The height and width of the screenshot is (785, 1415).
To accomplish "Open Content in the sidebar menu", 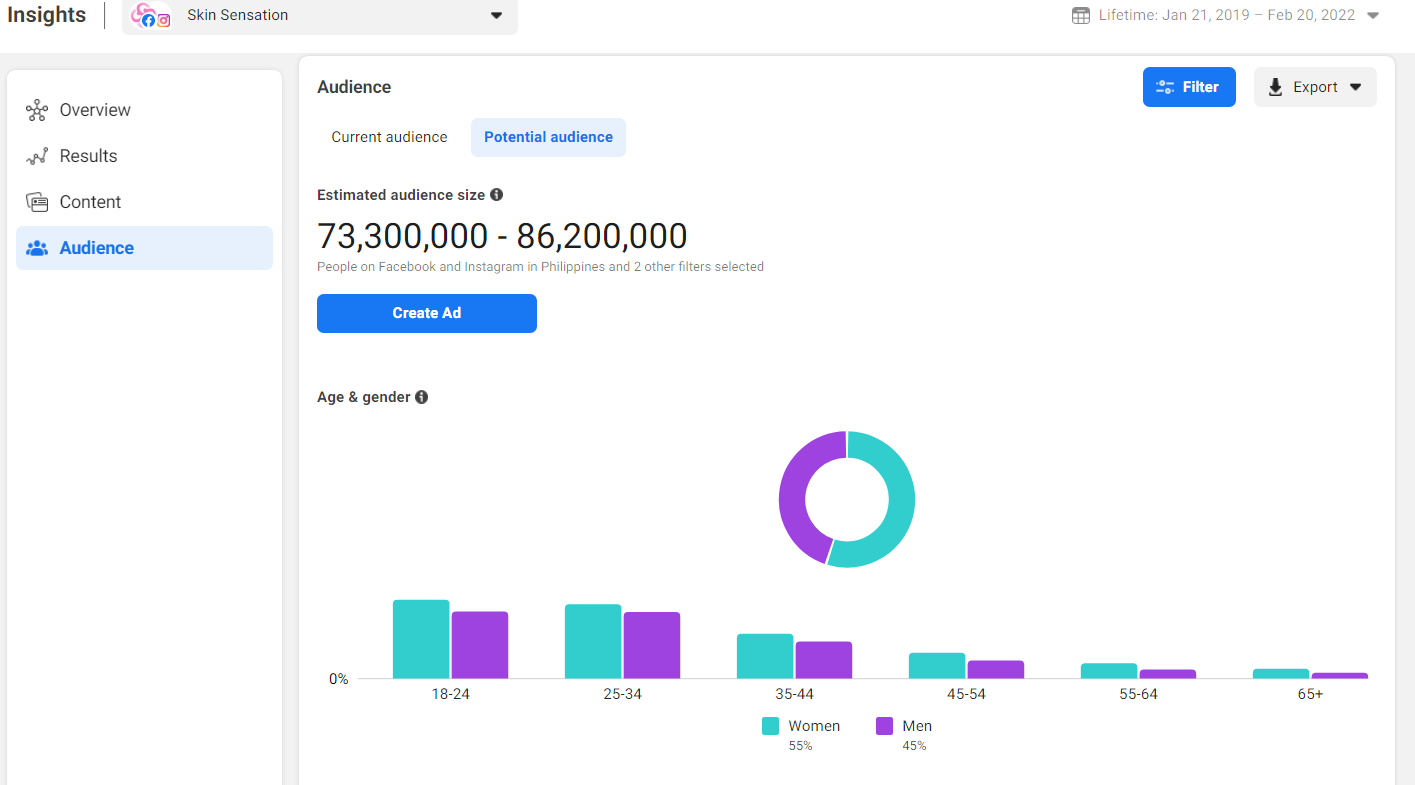I will coord(144,202).
